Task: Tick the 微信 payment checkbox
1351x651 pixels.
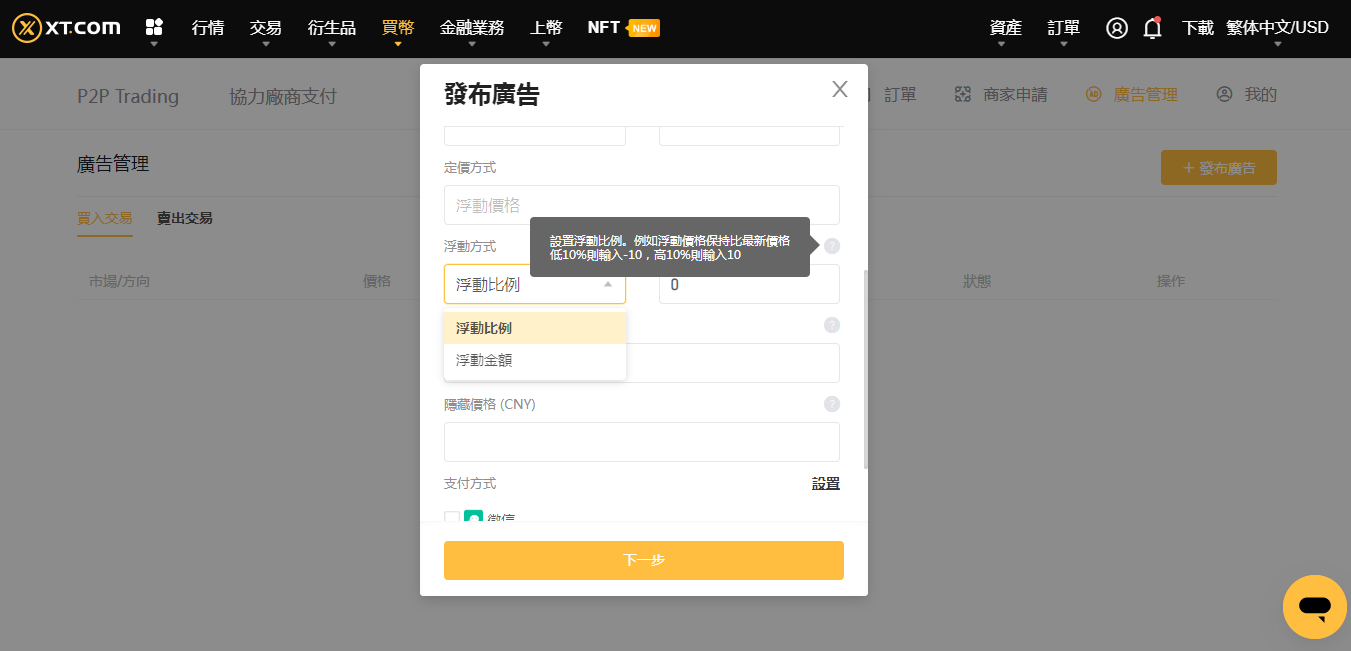Action: pos(452,517)
